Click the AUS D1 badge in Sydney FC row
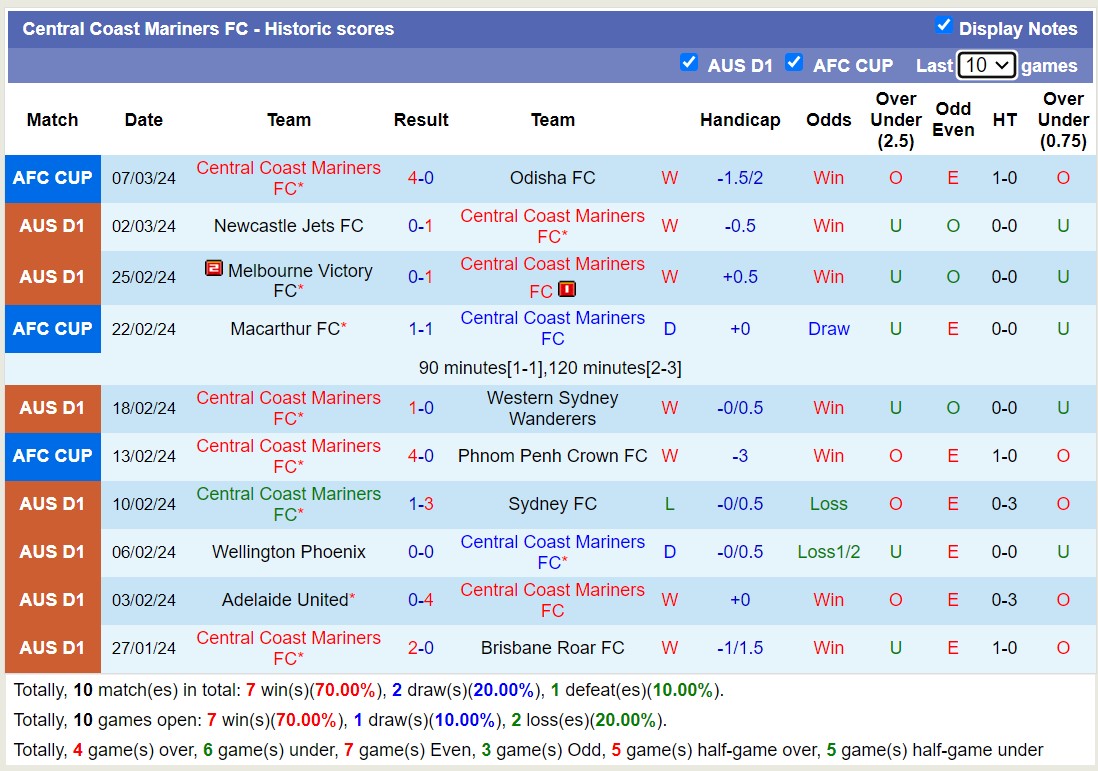 pyautogui.click(x=52, y=504)
